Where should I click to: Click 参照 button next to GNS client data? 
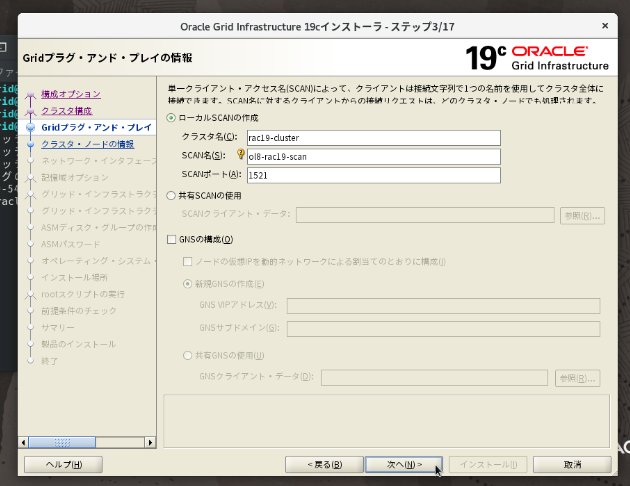(577, 378)
